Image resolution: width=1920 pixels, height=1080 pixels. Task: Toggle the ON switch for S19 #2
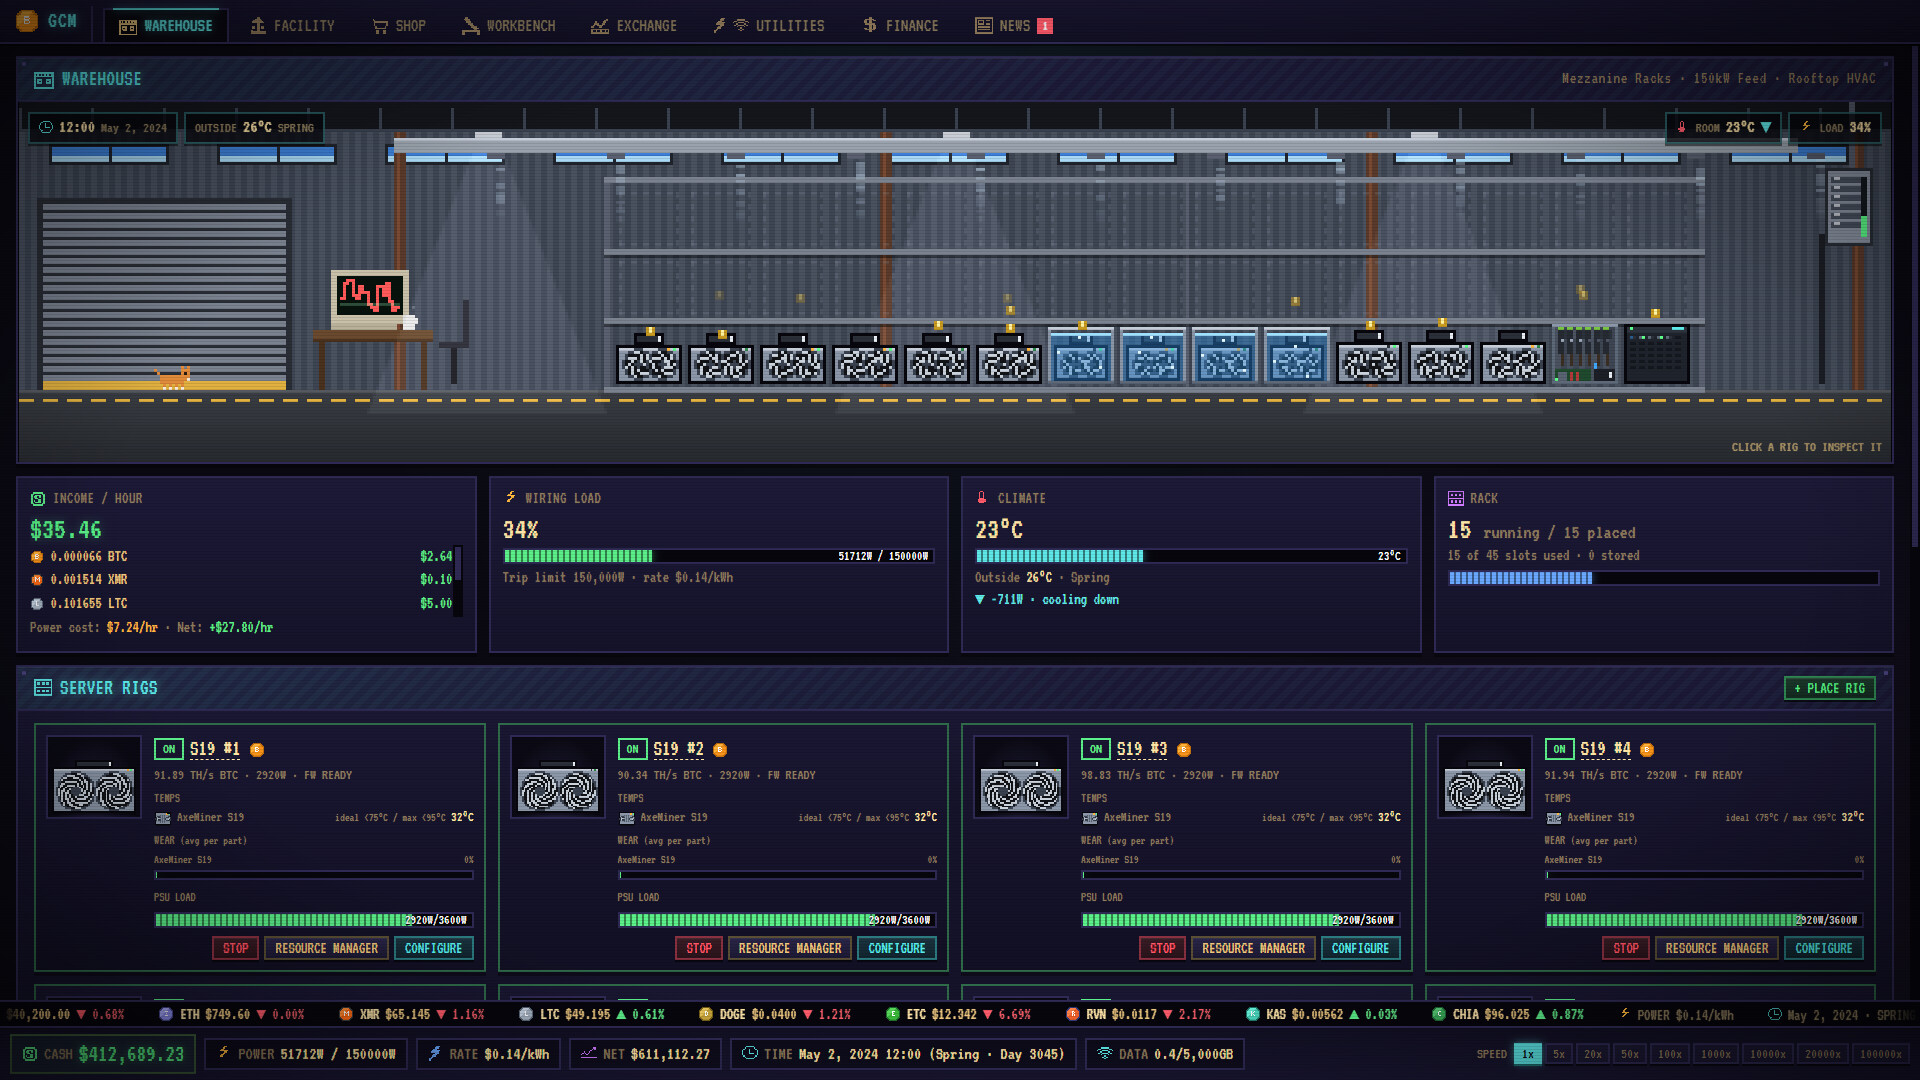click(x=632, y=749)
